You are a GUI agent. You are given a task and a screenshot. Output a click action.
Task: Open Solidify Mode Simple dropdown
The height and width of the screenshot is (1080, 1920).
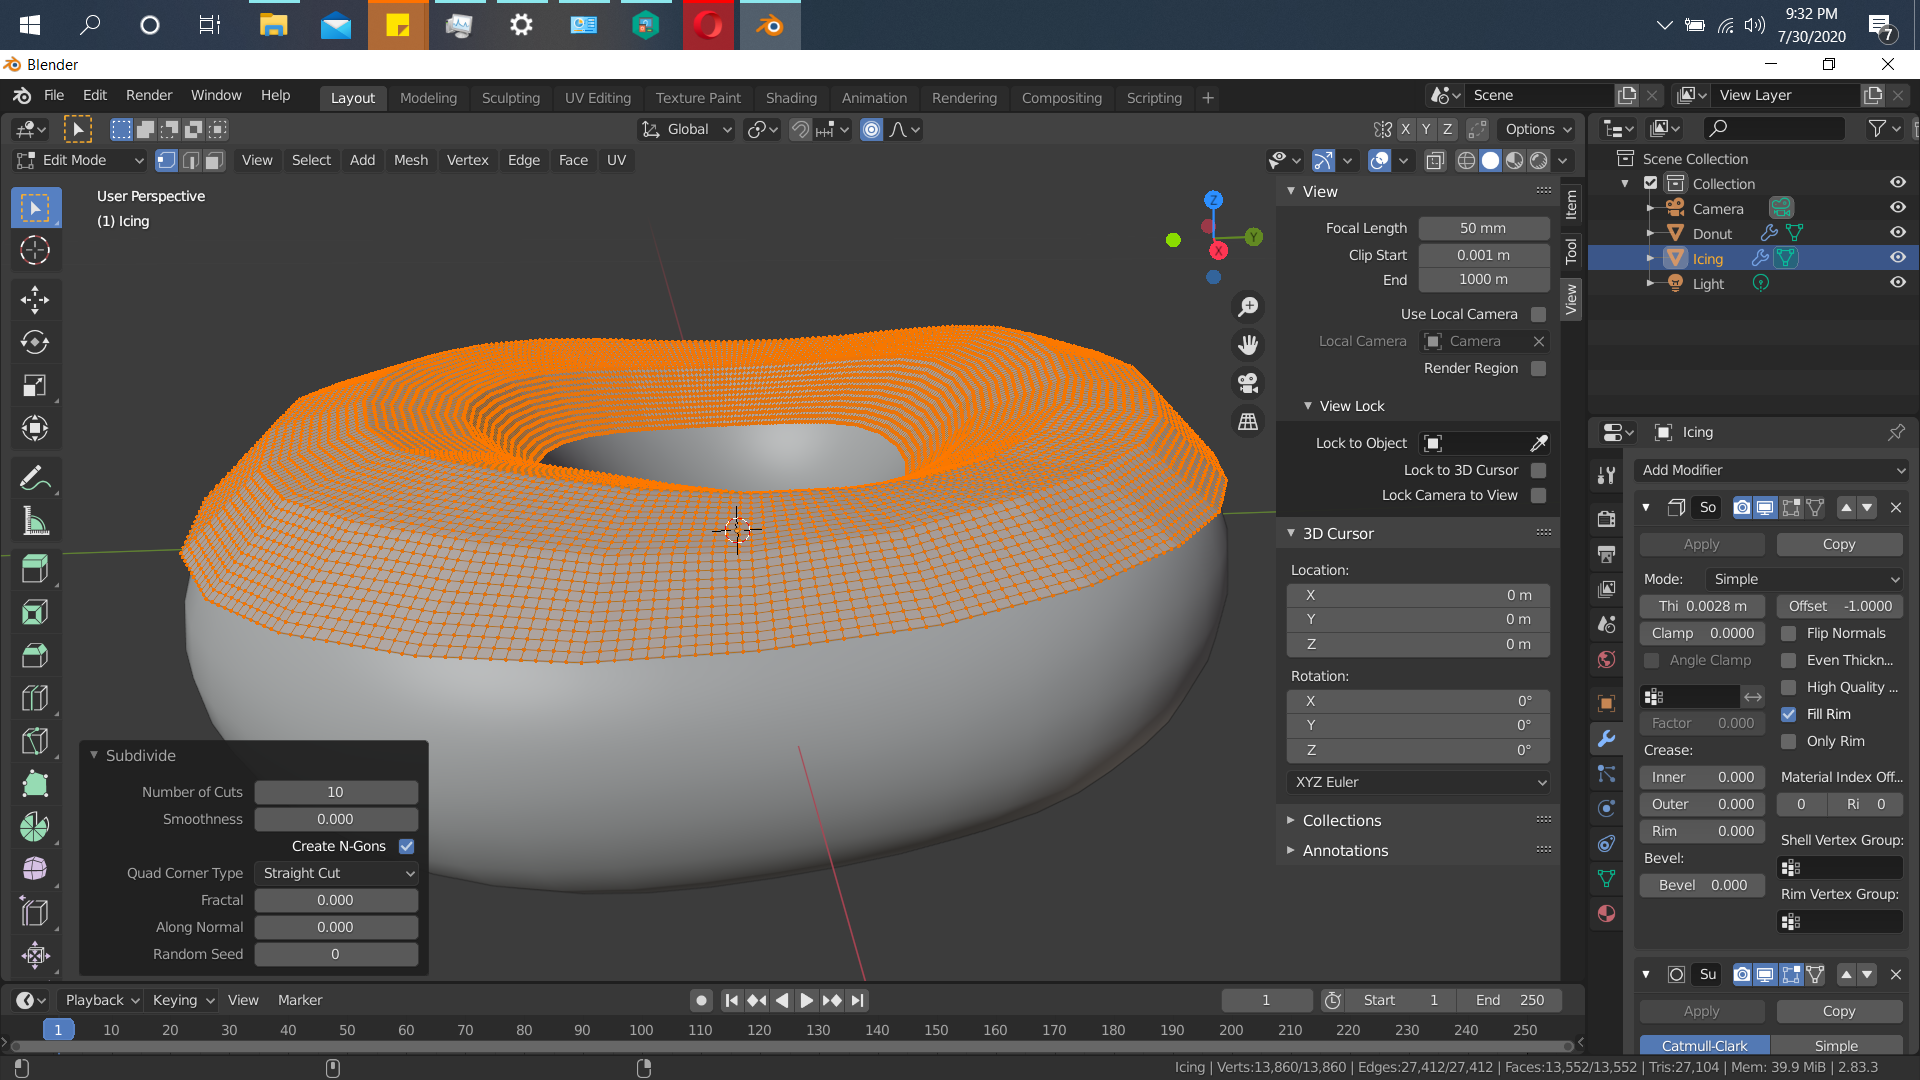pyautogui.click(x=1804, y=579)
